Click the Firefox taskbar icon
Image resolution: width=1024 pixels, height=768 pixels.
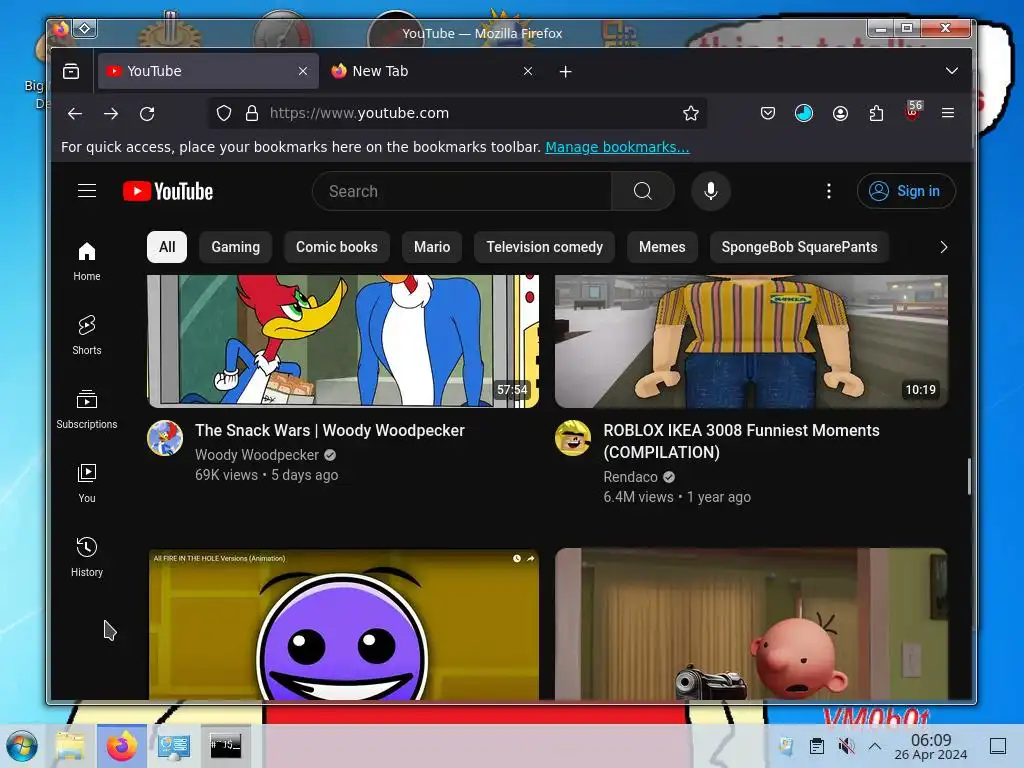(x=122, y=746)
